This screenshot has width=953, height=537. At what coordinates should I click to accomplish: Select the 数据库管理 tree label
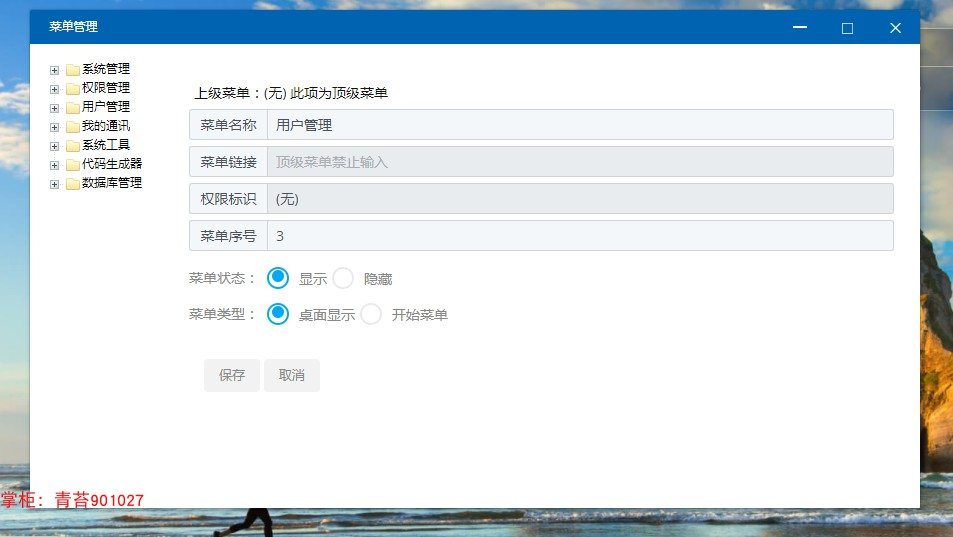pyautogui.click(x=112, y=182)
